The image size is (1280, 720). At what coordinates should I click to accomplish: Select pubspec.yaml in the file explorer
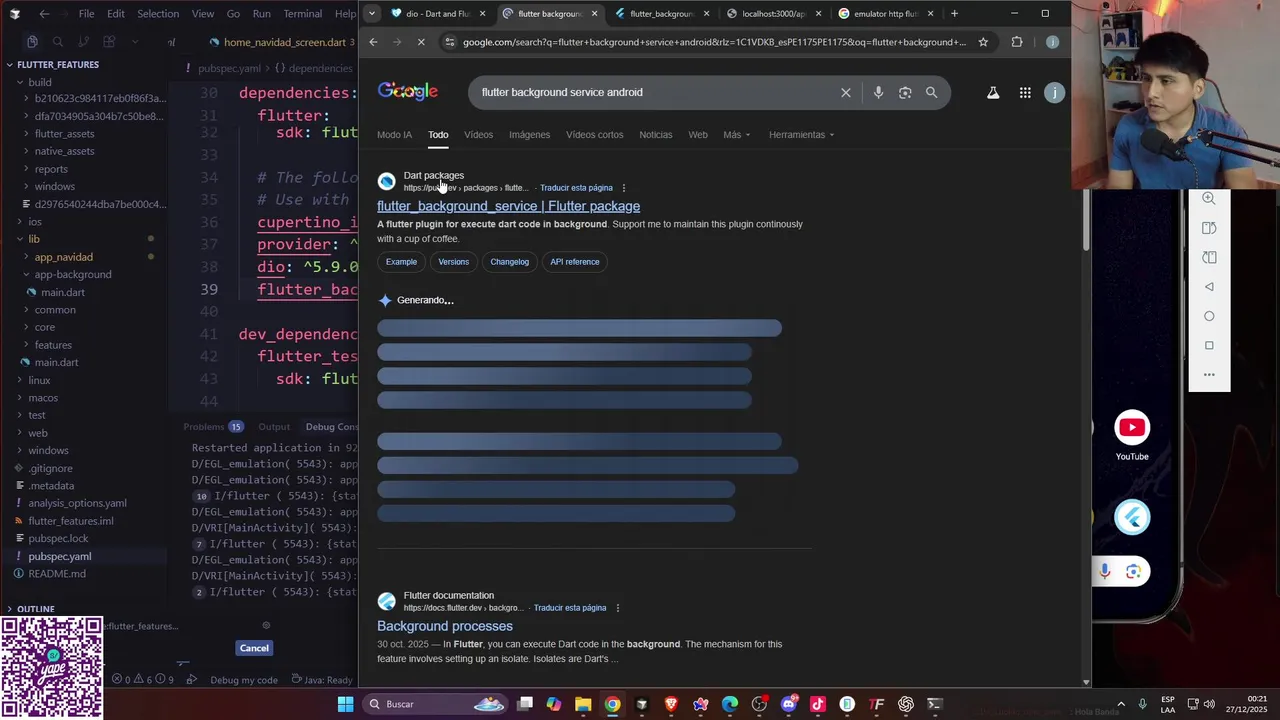[x=60, y=556]
